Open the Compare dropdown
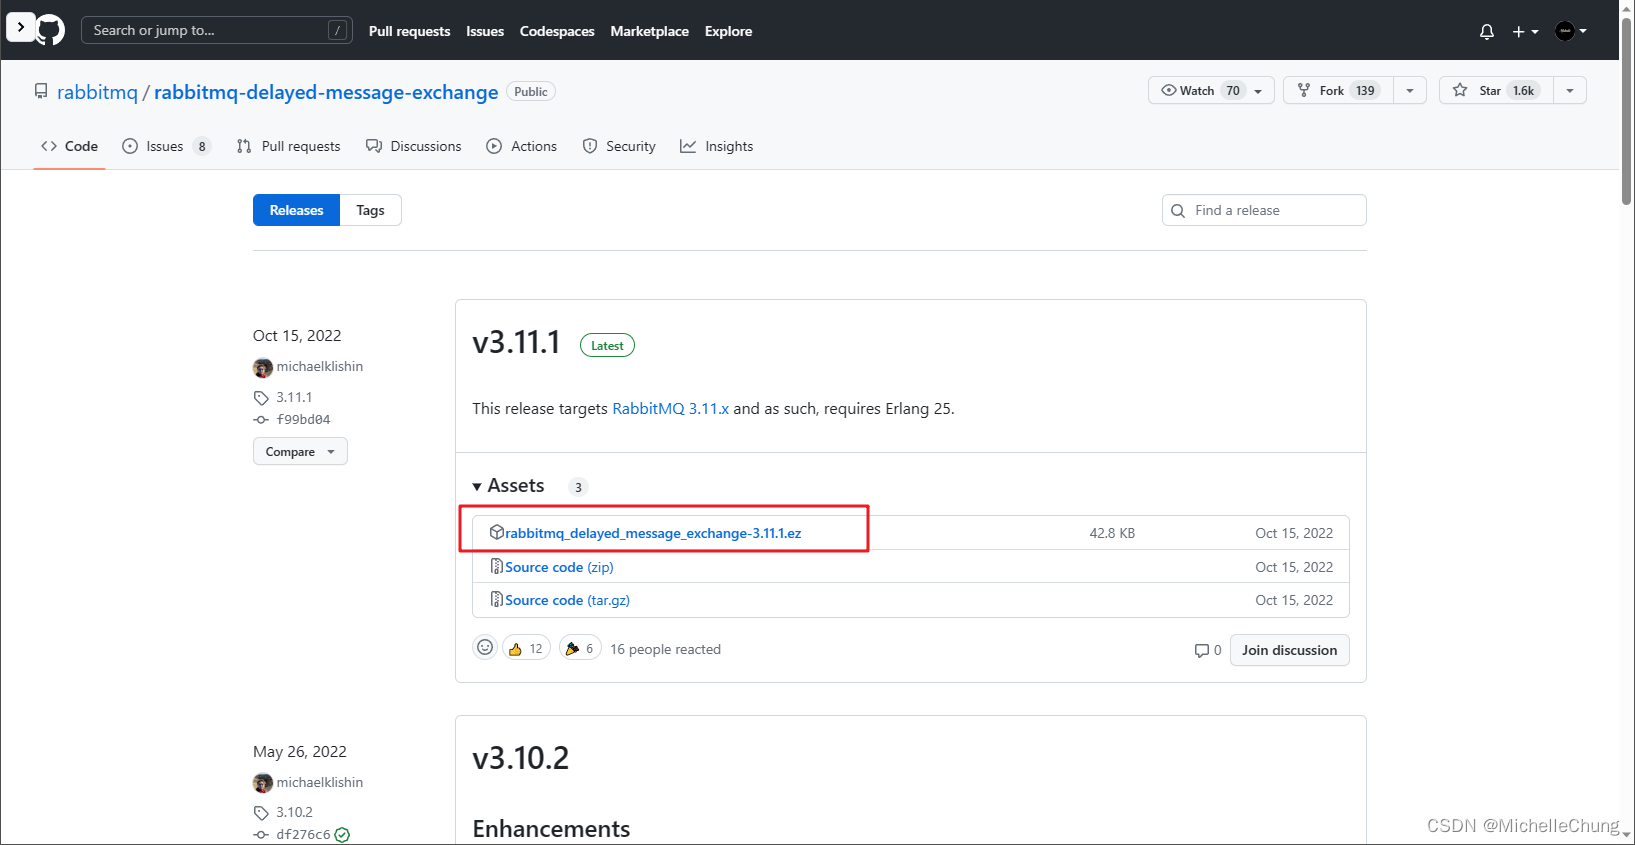 pos(300,451)
